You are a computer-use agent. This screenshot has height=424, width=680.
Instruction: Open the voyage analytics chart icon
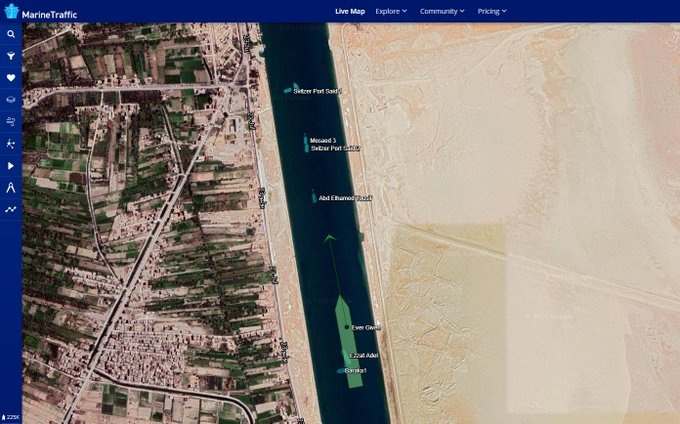[x=11, y=209]
